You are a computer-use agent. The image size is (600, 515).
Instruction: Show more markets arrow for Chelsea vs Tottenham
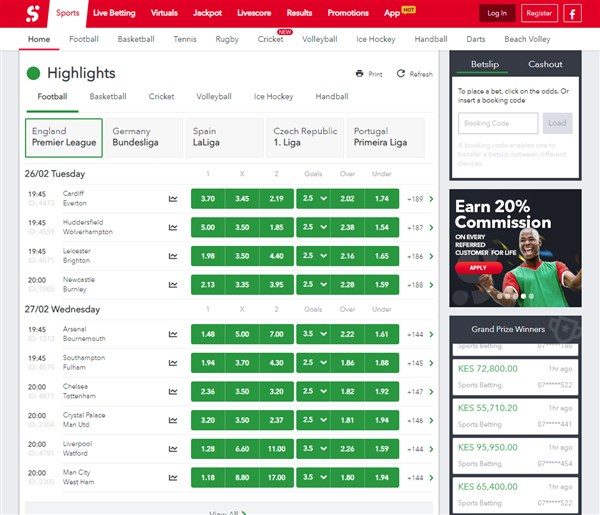[x=431, y=392]
